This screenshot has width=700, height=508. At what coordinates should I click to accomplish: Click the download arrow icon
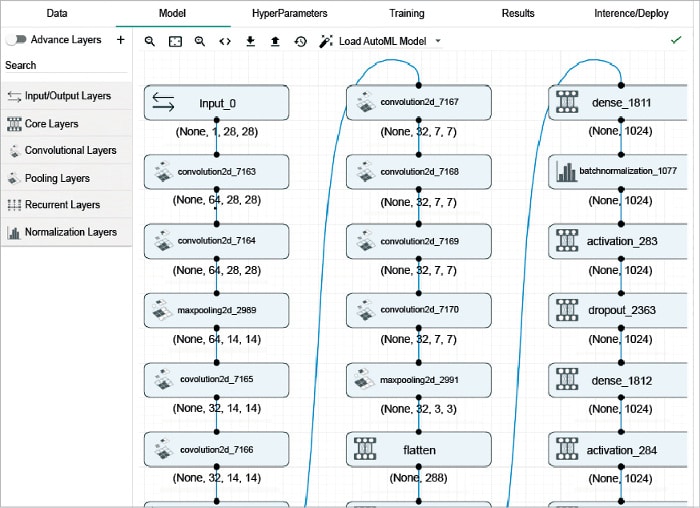[250, 42]
